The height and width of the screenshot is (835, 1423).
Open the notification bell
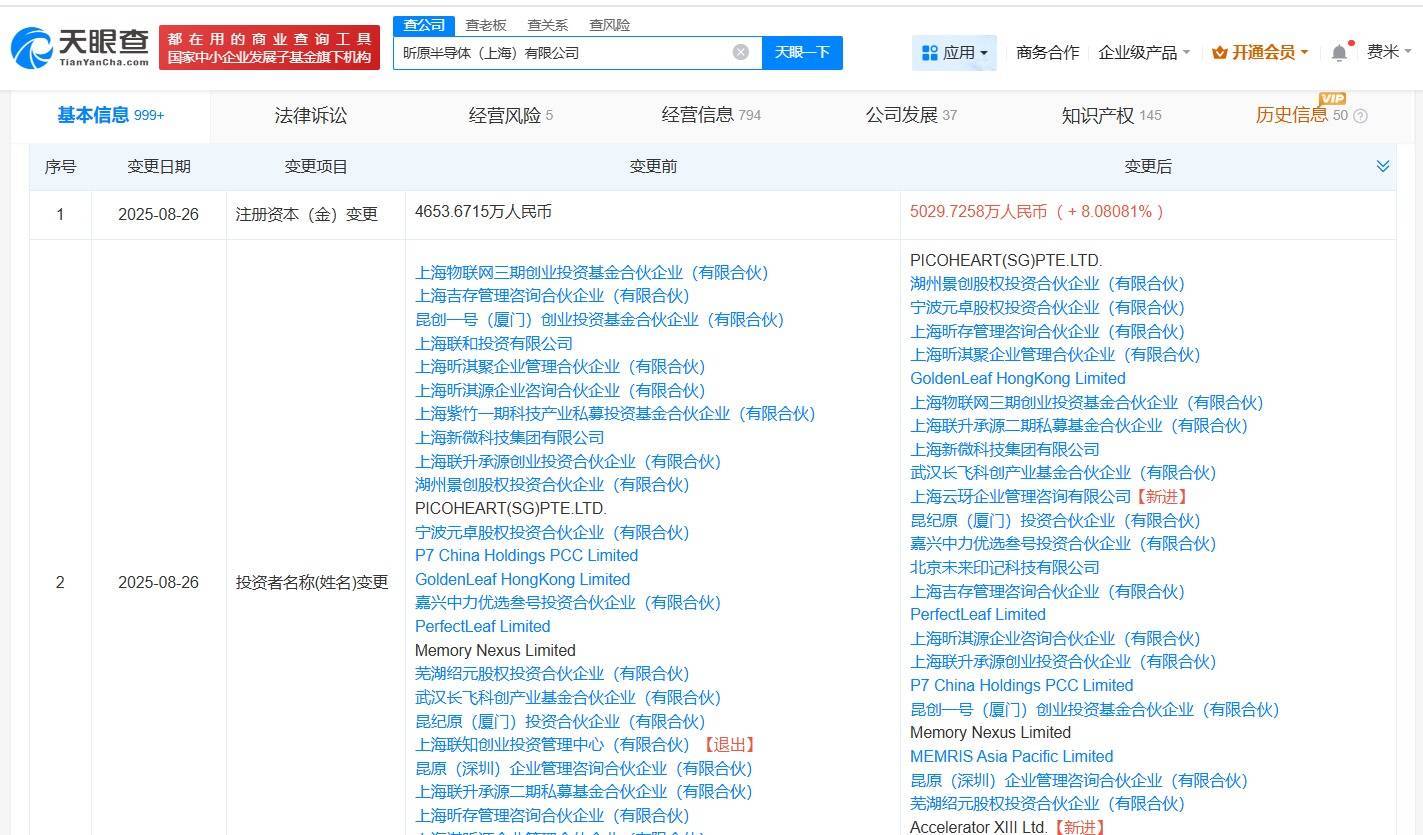point(1339,53)
